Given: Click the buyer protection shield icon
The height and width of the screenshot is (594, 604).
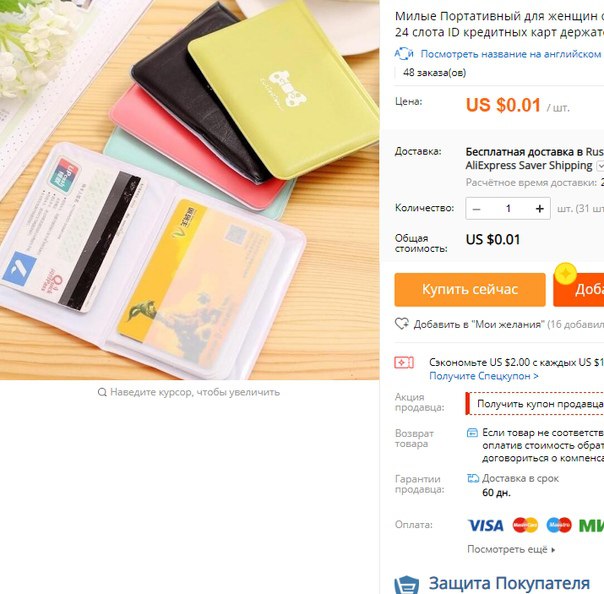Looking at the screenshot, I should pyautogui.click(x=406, y=585).
